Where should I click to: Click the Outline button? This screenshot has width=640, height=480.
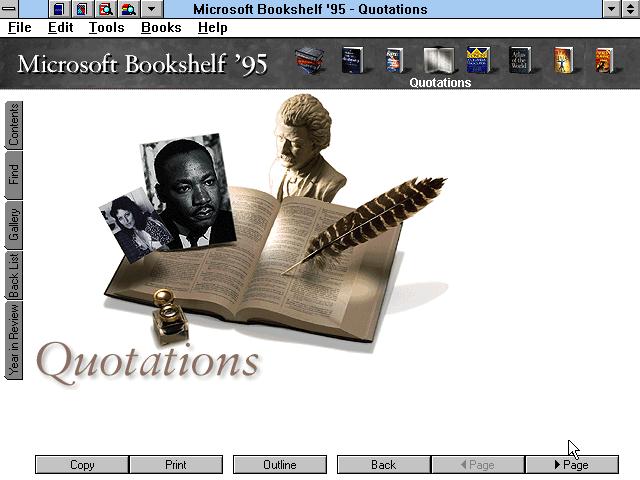coord(280,465)
